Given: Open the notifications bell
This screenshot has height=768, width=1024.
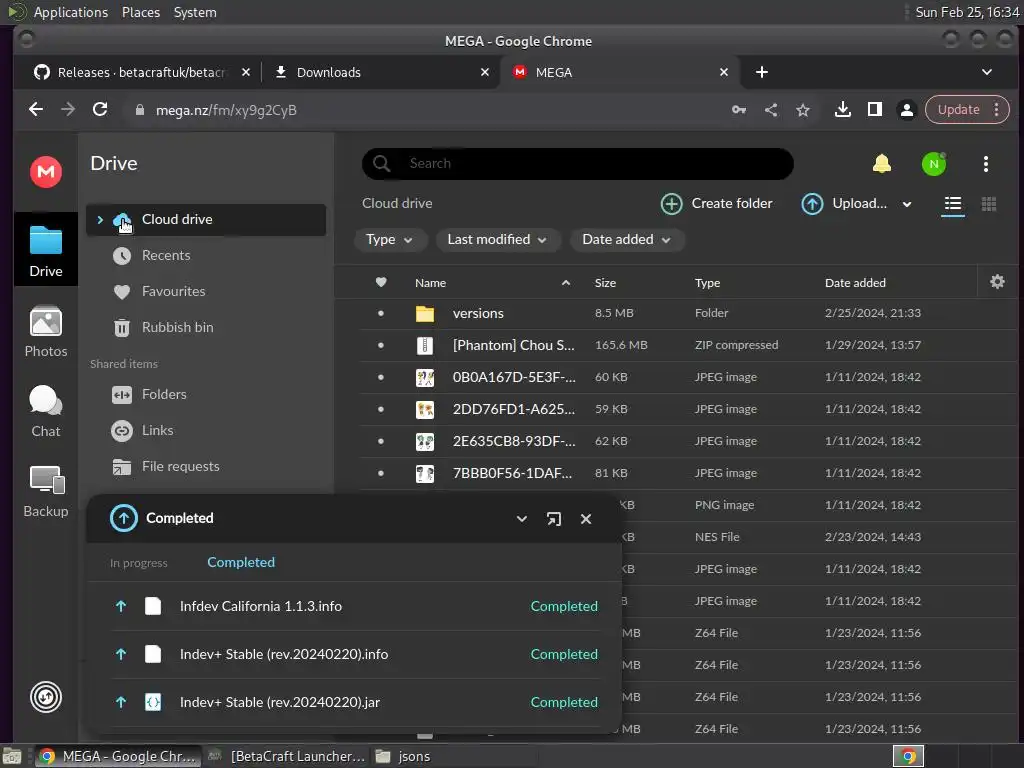Looking at the screenshot, I should [x=882, y=163].
